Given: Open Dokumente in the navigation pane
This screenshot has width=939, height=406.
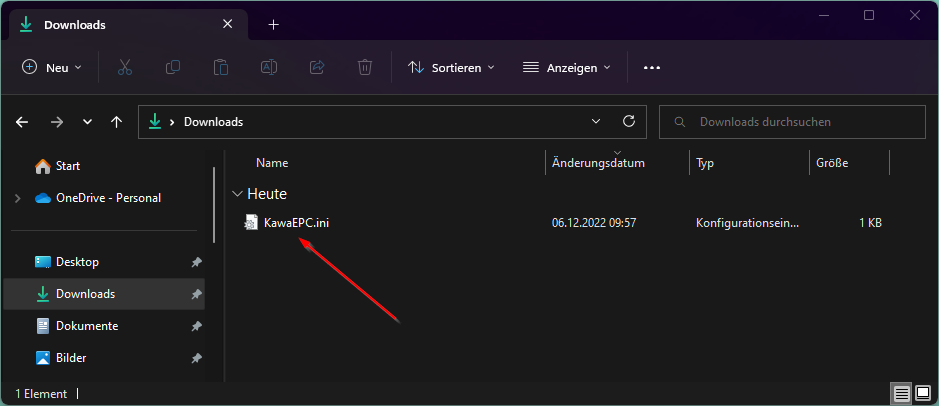Looking at the screenshot, I should (x=87, y=326).
